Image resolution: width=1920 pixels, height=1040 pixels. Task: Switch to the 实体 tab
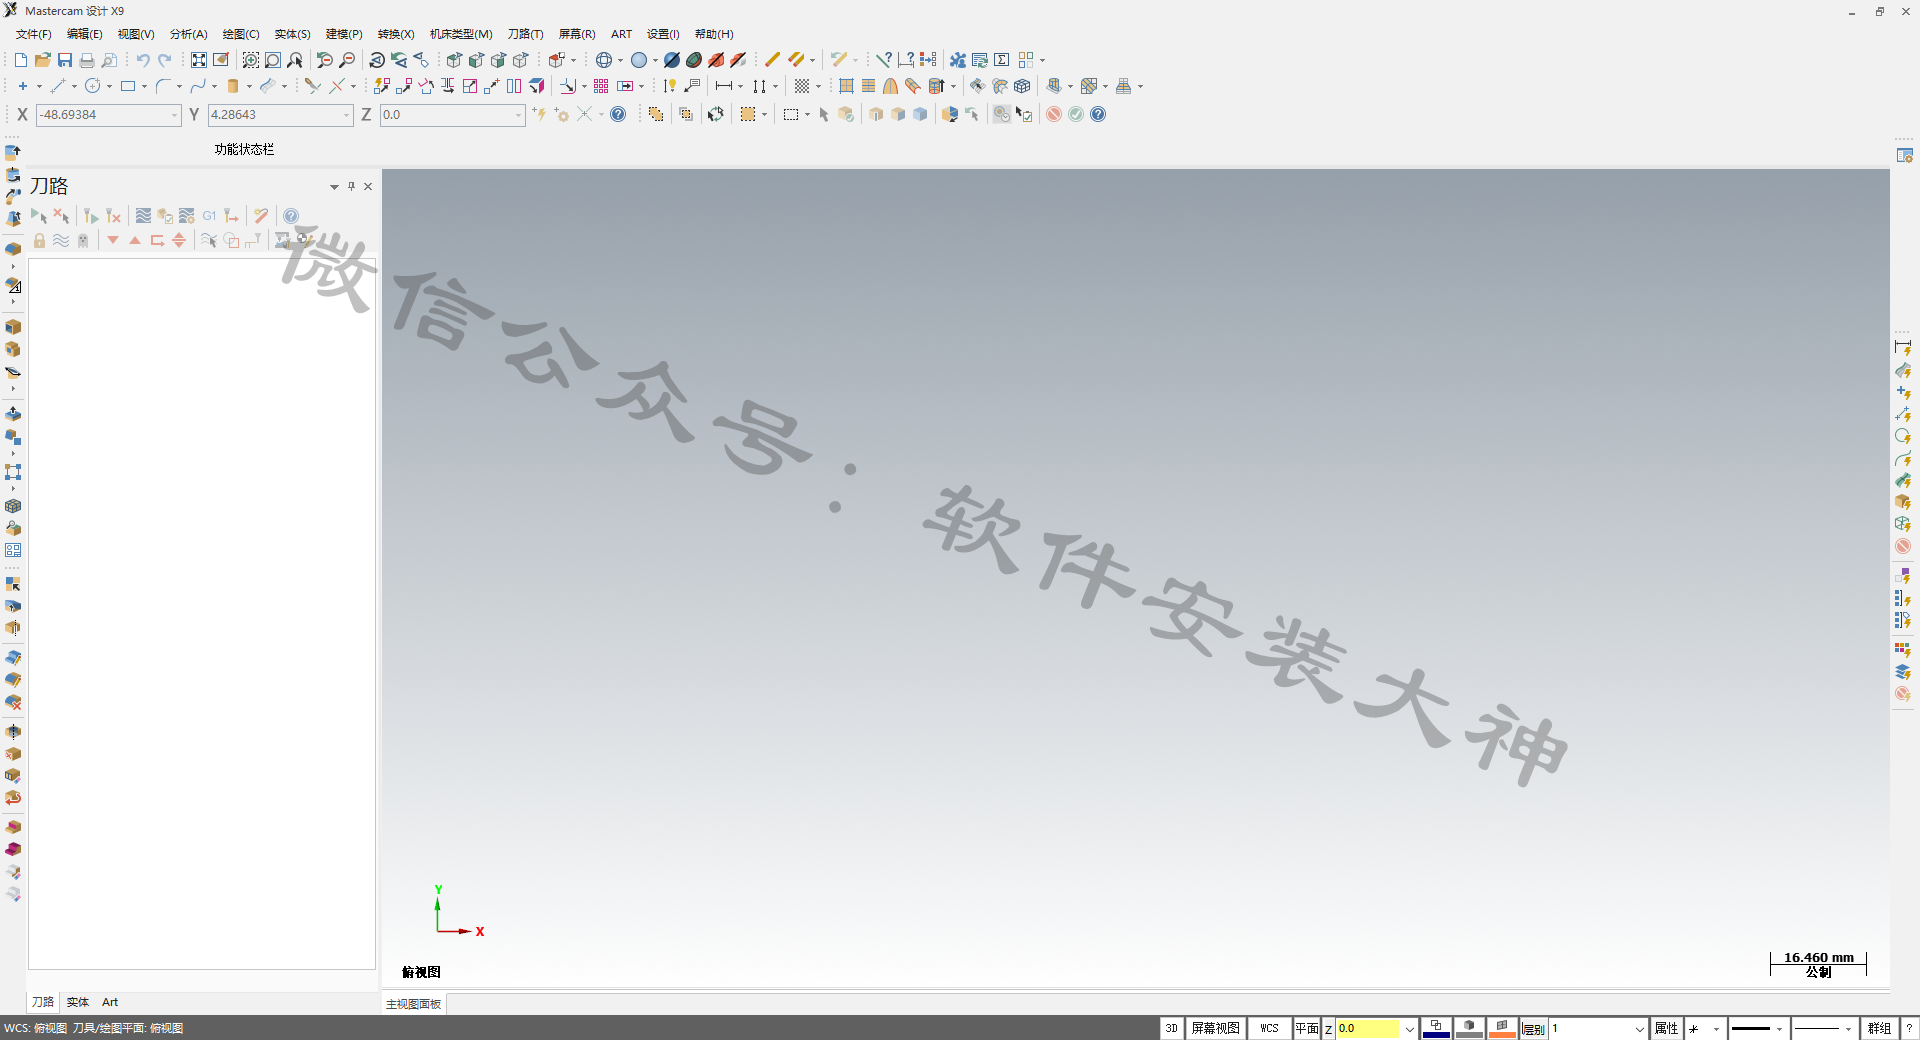[x=78, y=1002]
